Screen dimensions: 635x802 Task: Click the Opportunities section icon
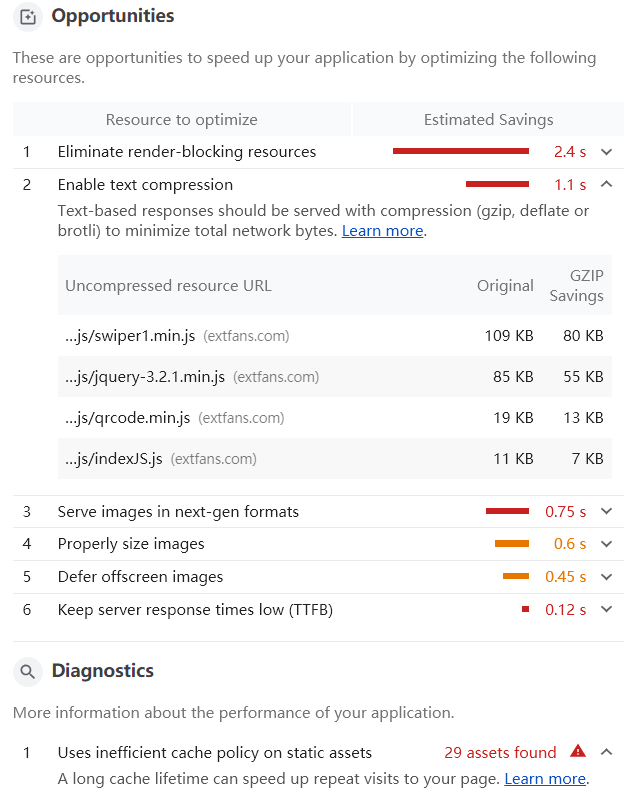tap(28, 17)
